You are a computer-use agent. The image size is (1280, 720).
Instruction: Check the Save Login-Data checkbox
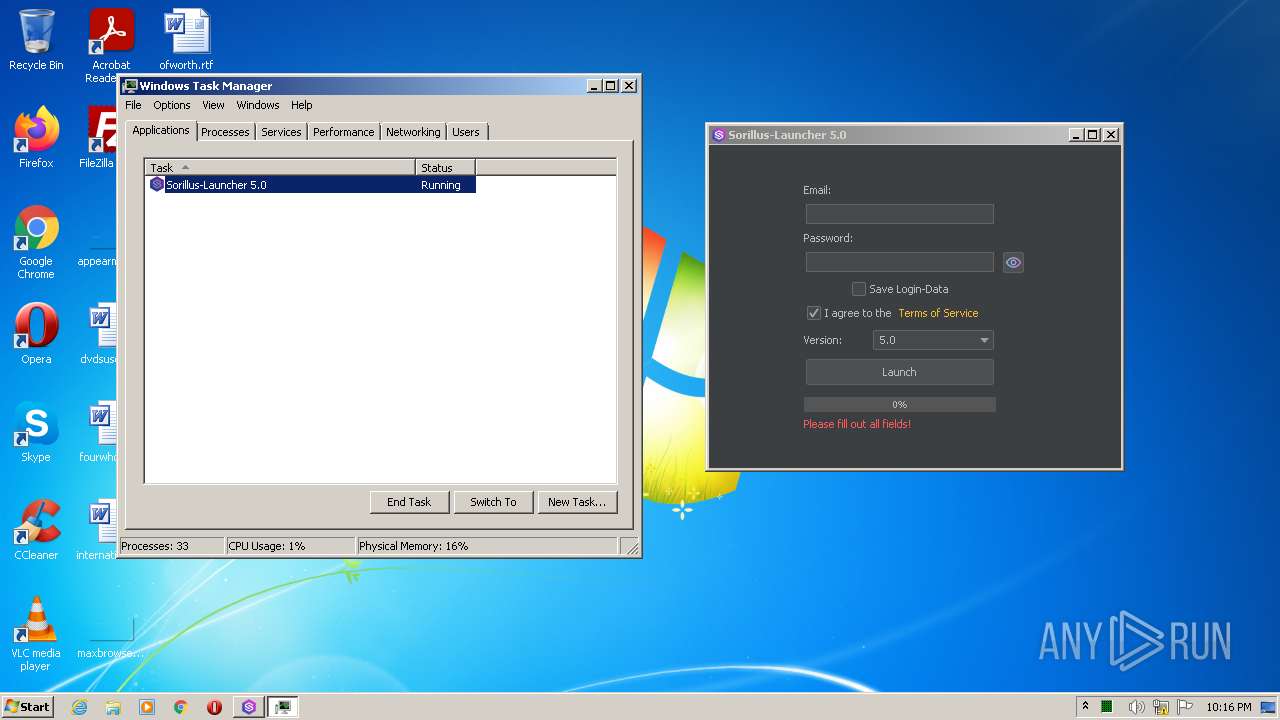(x=858, y=289)
